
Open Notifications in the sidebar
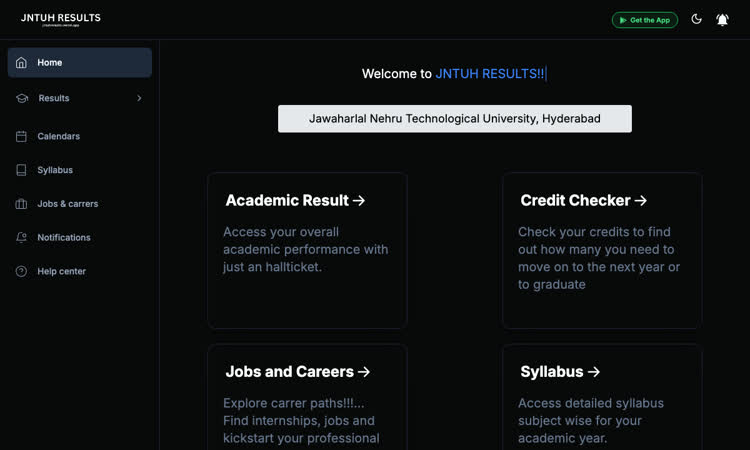coord(80,238)
